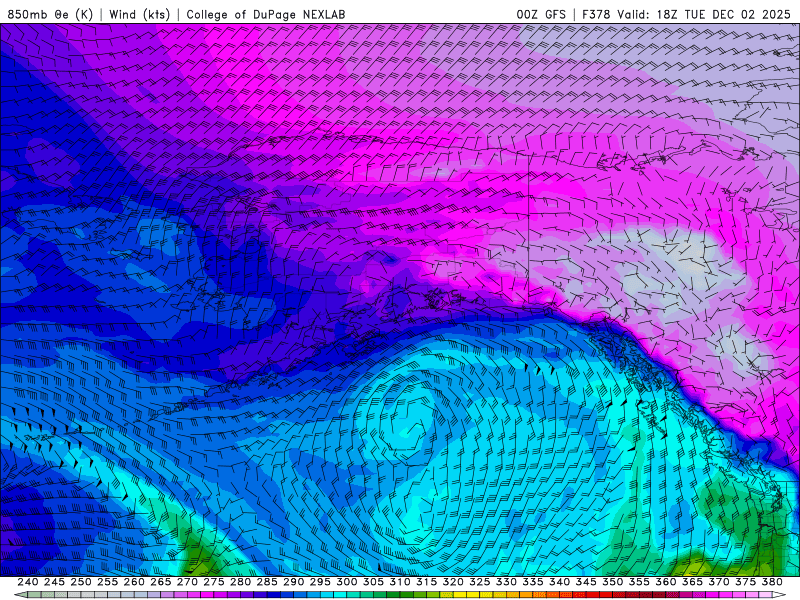Click the 245 value on the color scale
Image resolution: width=800 pixels, height=600 pixels.
pos(54,582)
